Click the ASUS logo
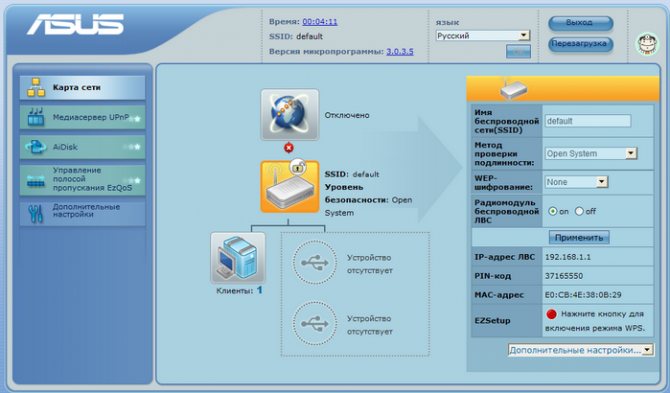The image size is (670, 393). (x=75, y=24)
